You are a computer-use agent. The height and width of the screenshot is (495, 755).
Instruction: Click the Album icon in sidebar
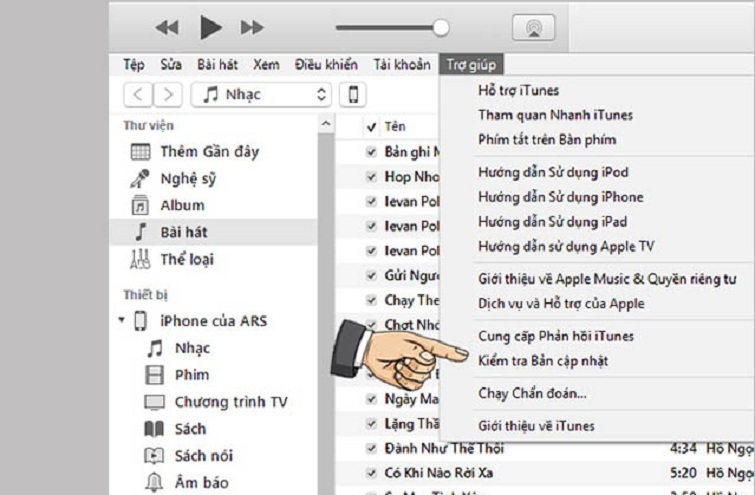(x=140, y=205)
